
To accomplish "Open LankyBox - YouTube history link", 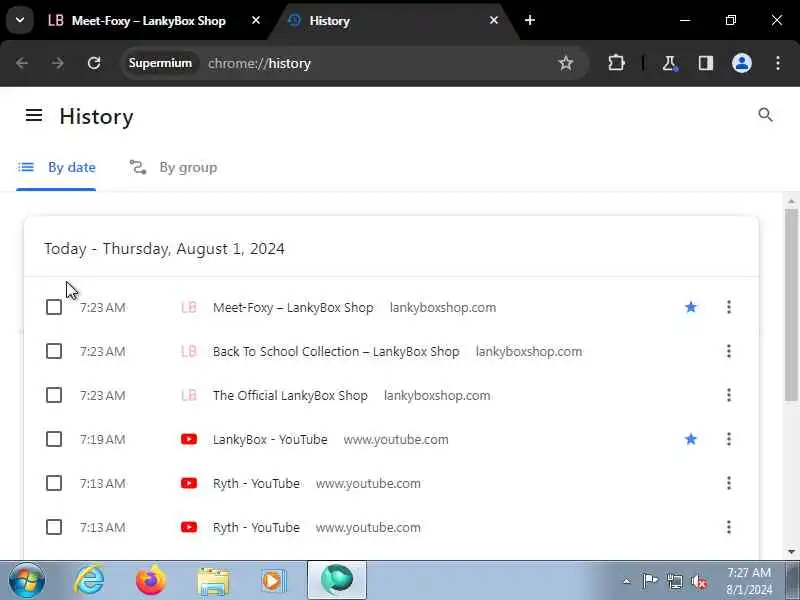I will tap(270, 439).
